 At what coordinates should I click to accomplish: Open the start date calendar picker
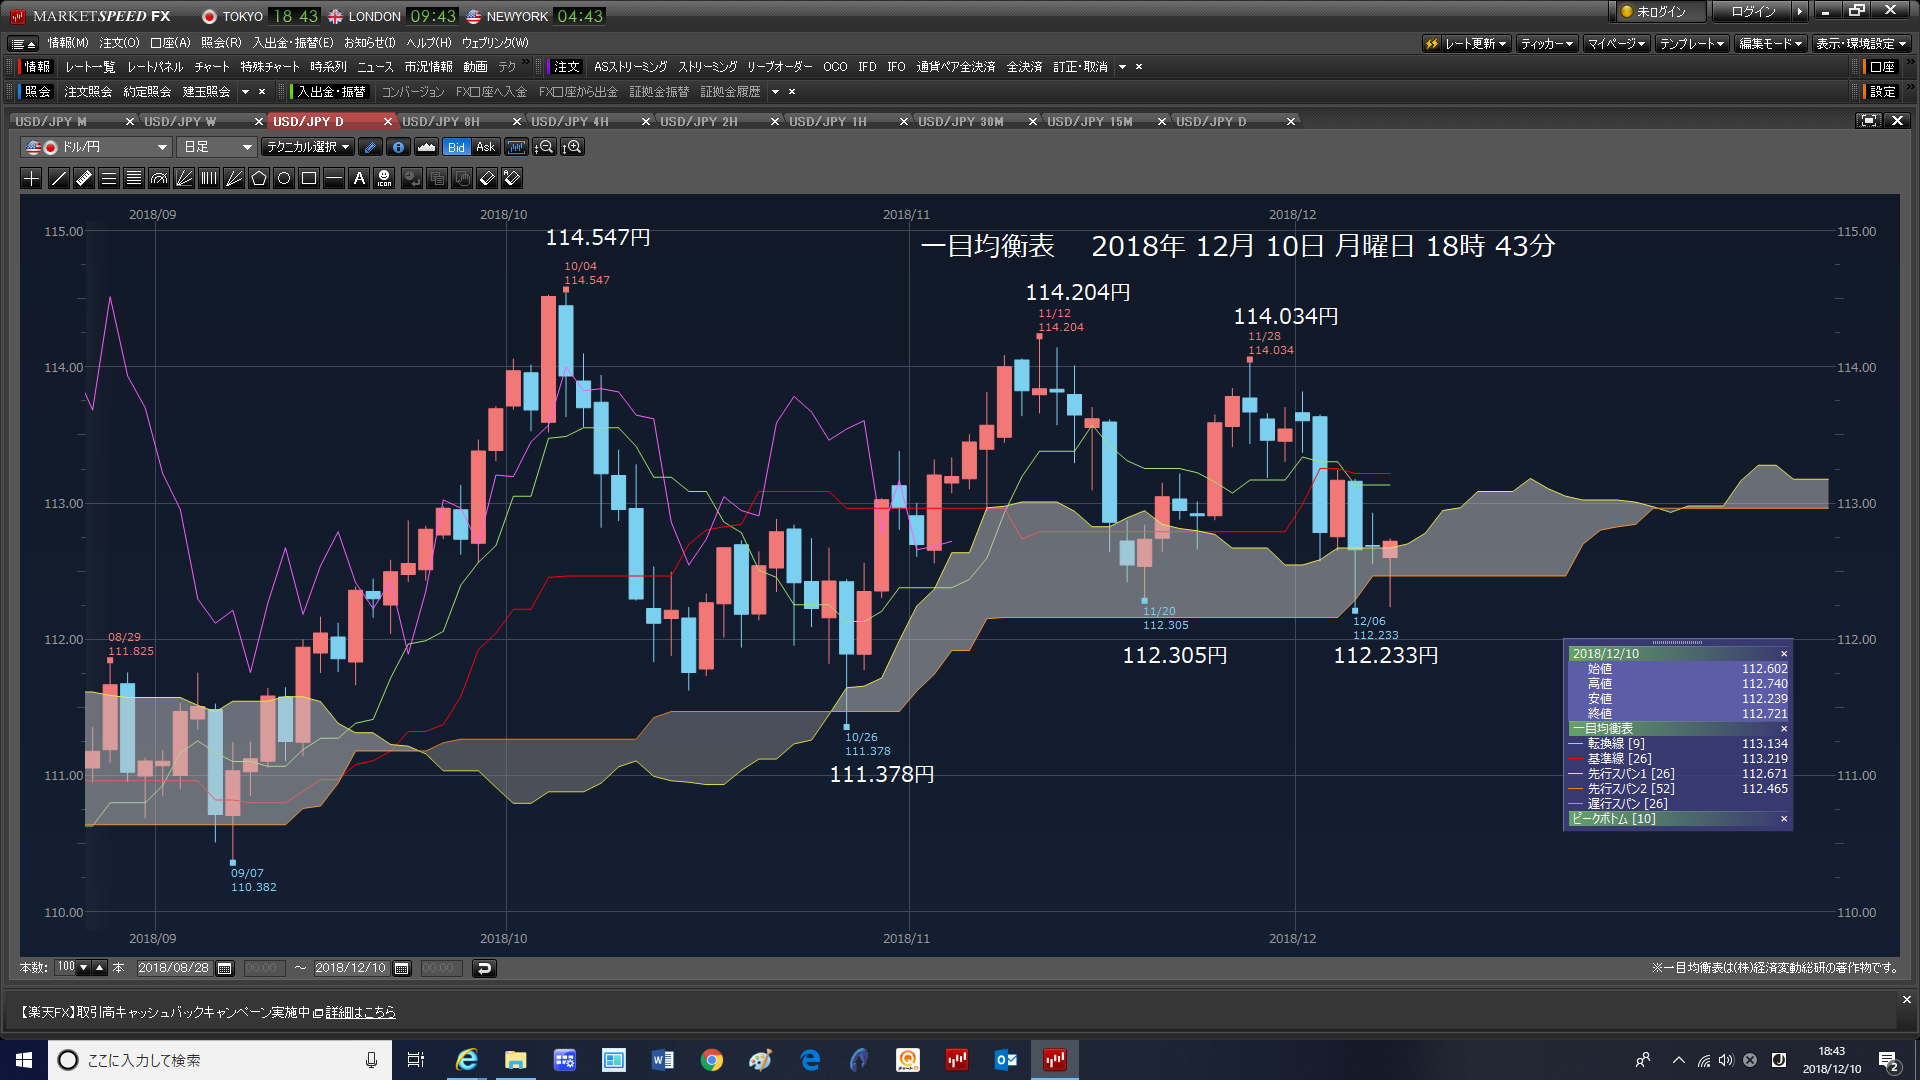225,968
